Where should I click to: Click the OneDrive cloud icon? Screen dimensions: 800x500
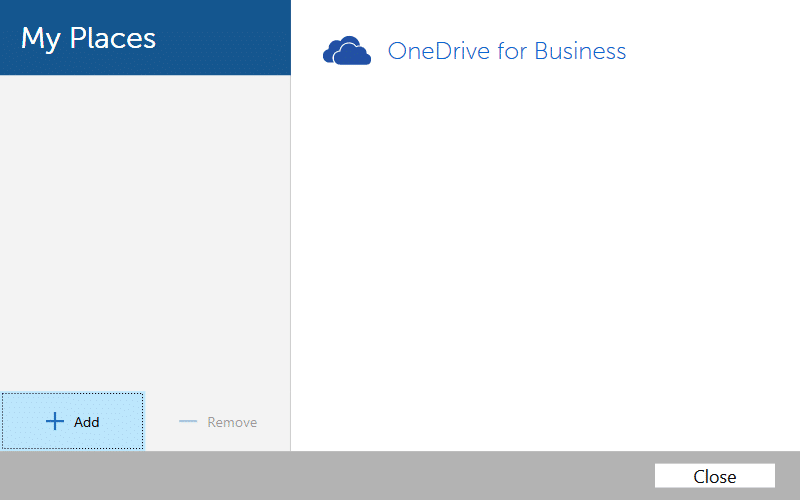click(x=347, y=51)
